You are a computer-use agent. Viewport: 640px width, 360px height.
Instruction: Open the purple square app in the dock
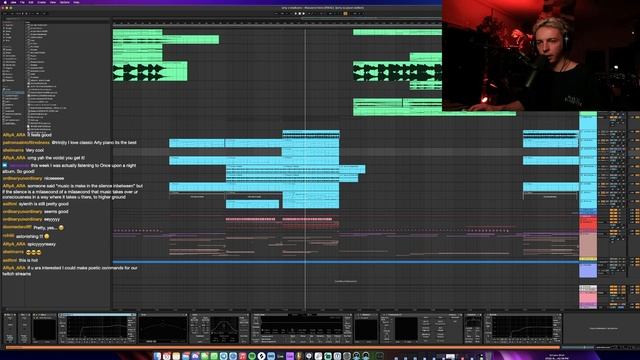(290, 356)
